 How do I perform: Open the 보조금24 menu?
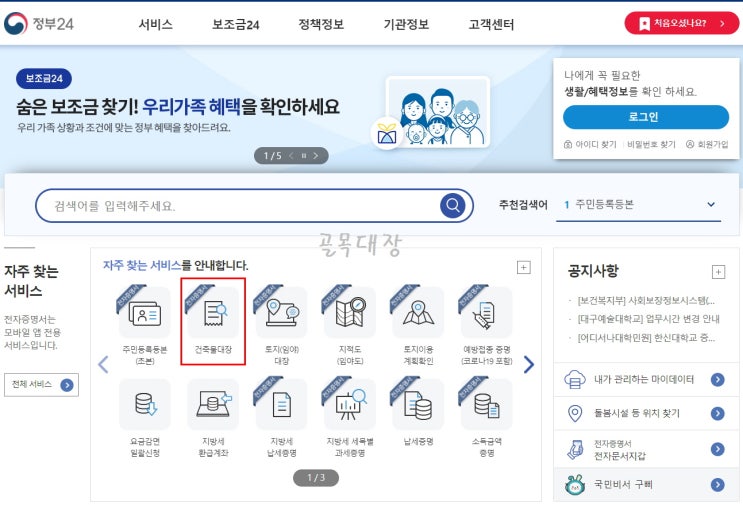coord(236,24)
